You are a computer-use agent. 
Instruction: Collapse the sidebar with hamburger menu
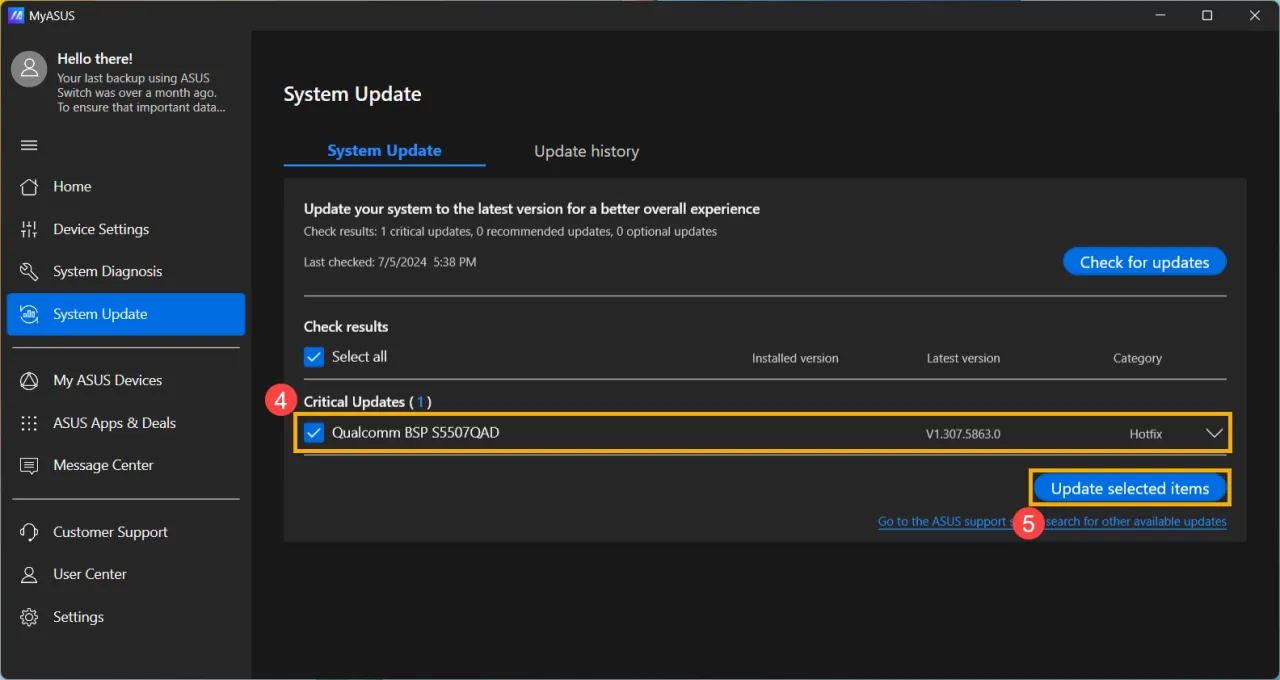[29, 145]
